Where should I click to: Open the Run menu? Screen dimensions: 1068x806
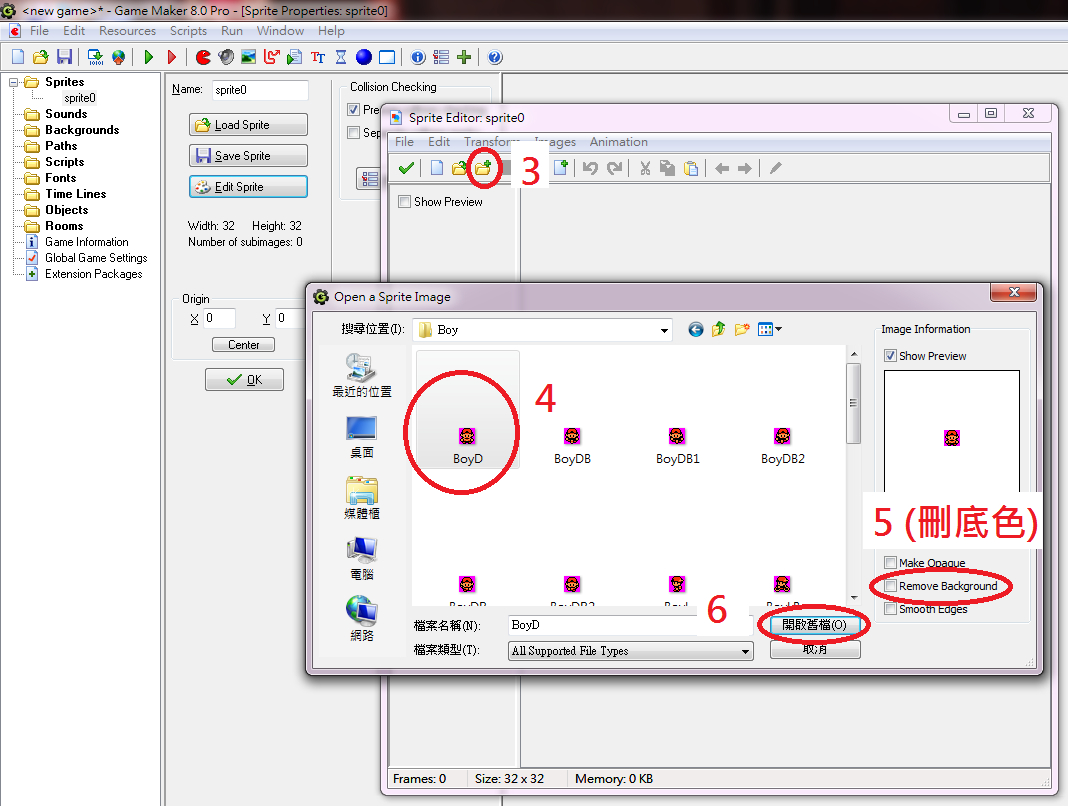pos(232,31)
